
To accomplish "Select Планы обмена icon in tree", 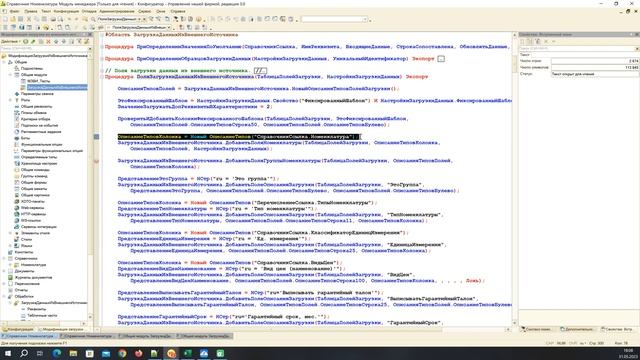I will click(17, 113).
